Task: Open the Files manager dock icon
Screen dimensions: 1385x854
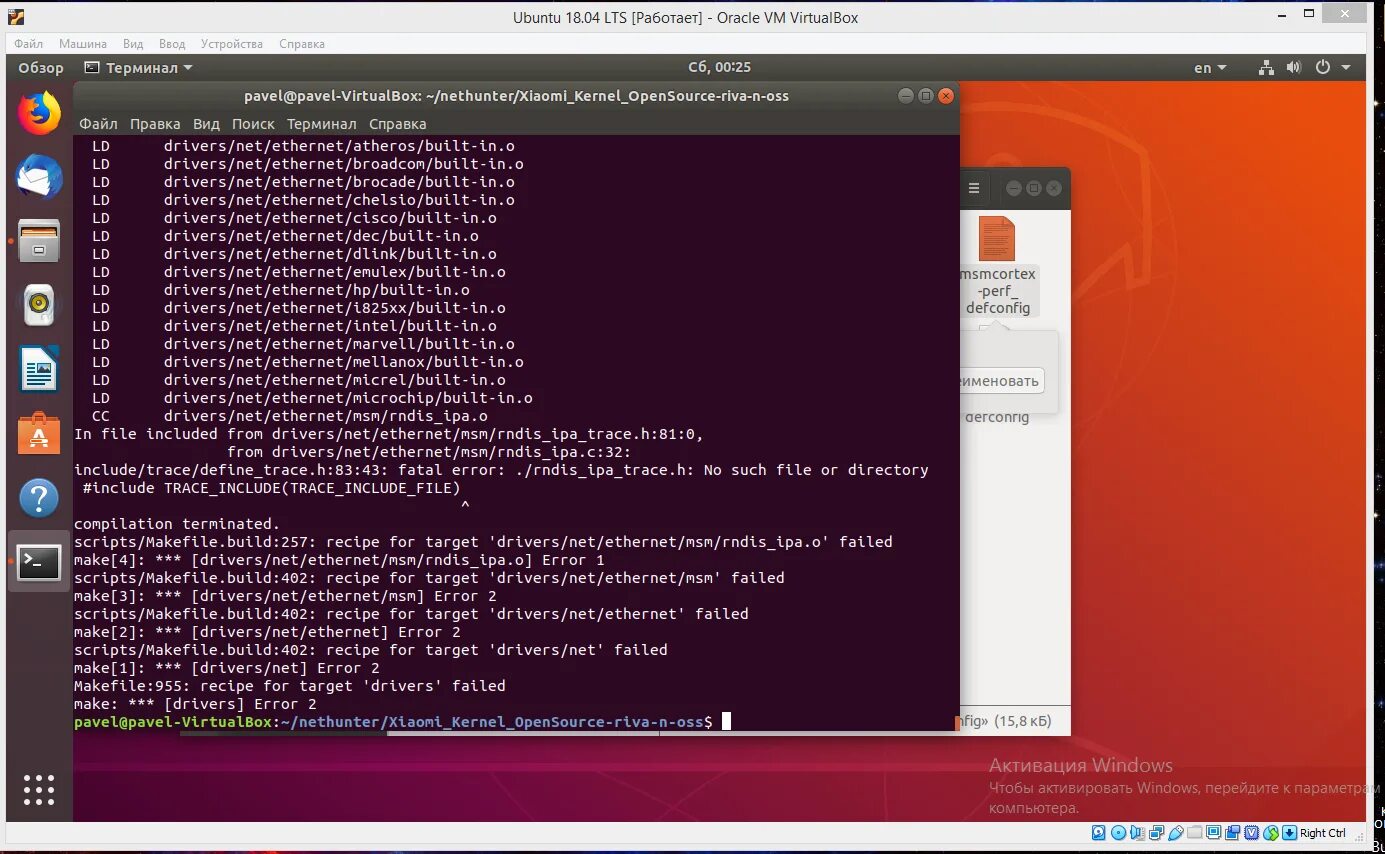Action: coord(39,241)
